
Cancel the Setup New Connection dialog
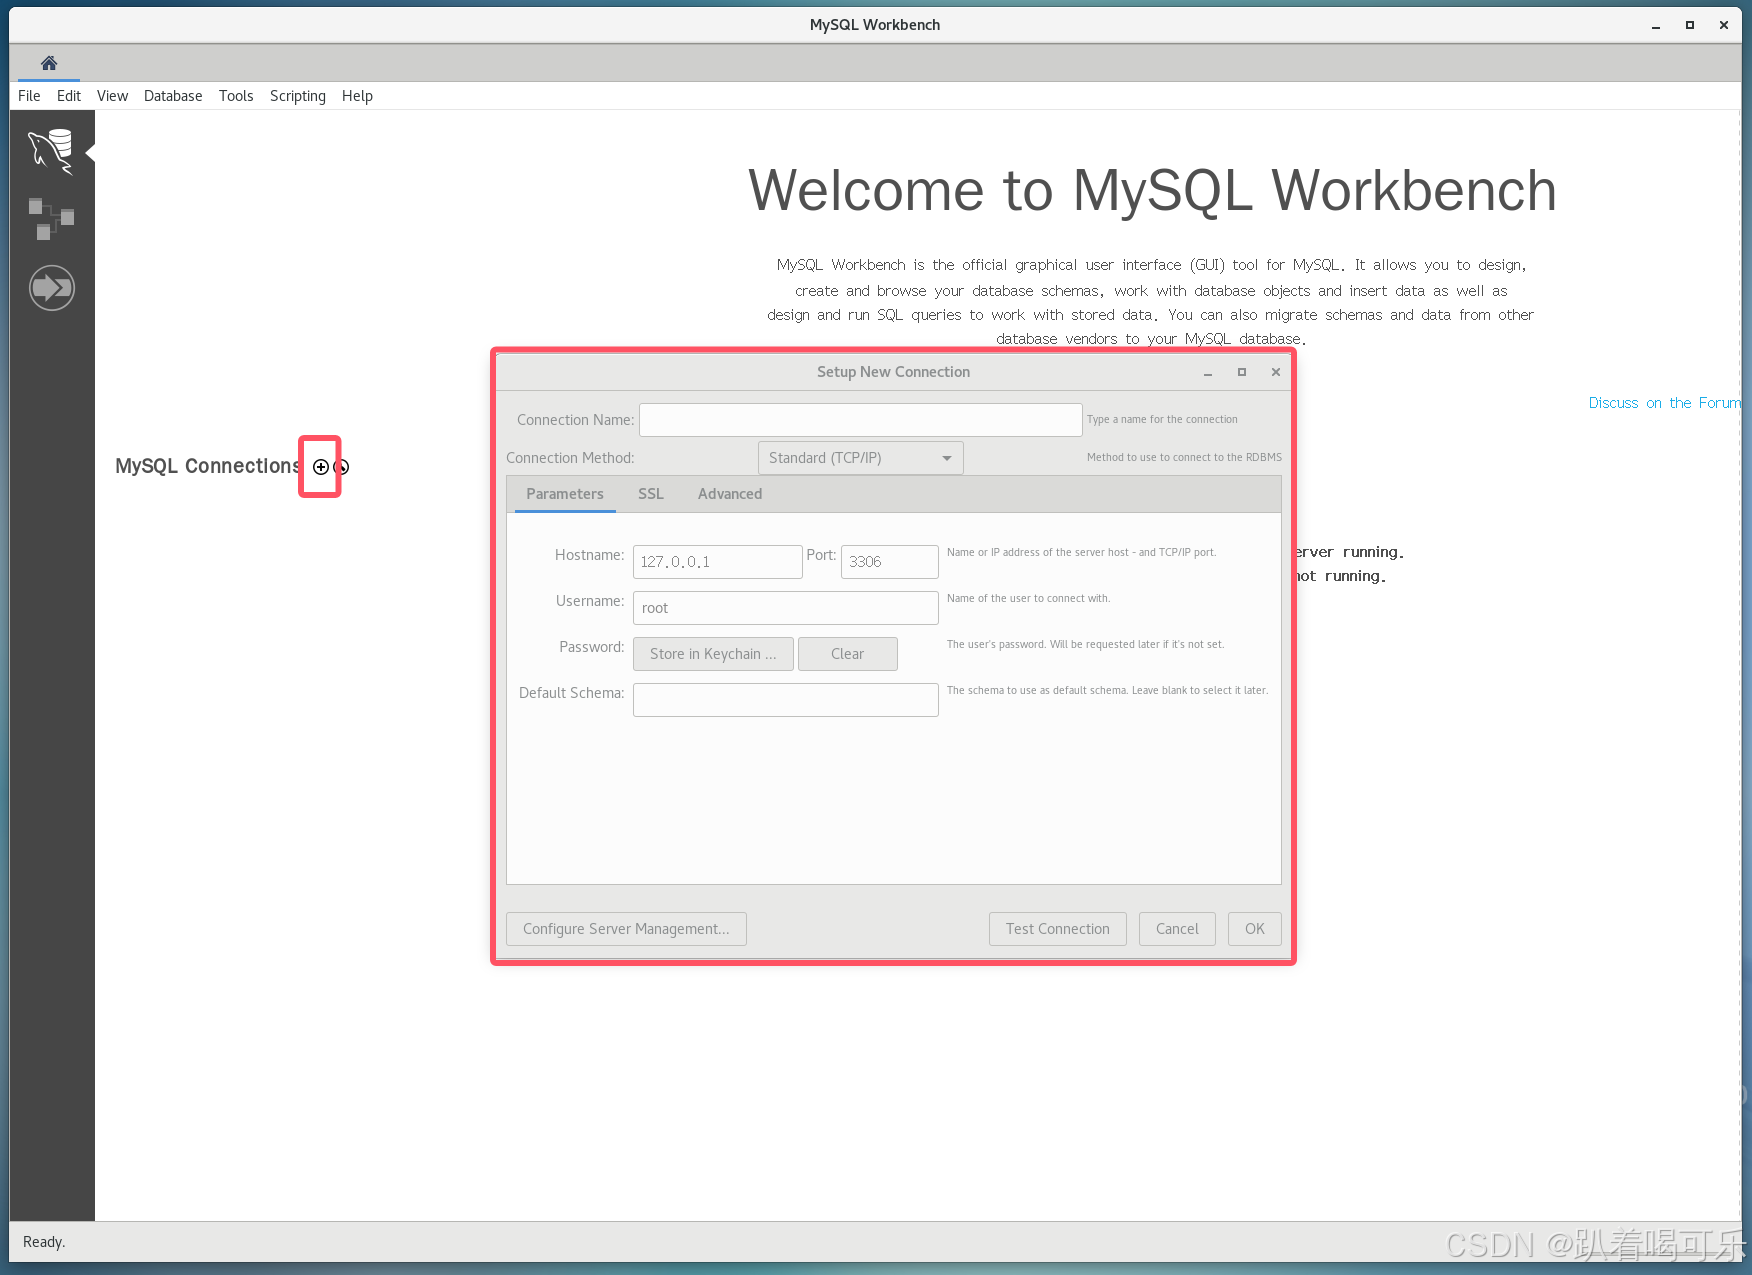[1177, 929]
